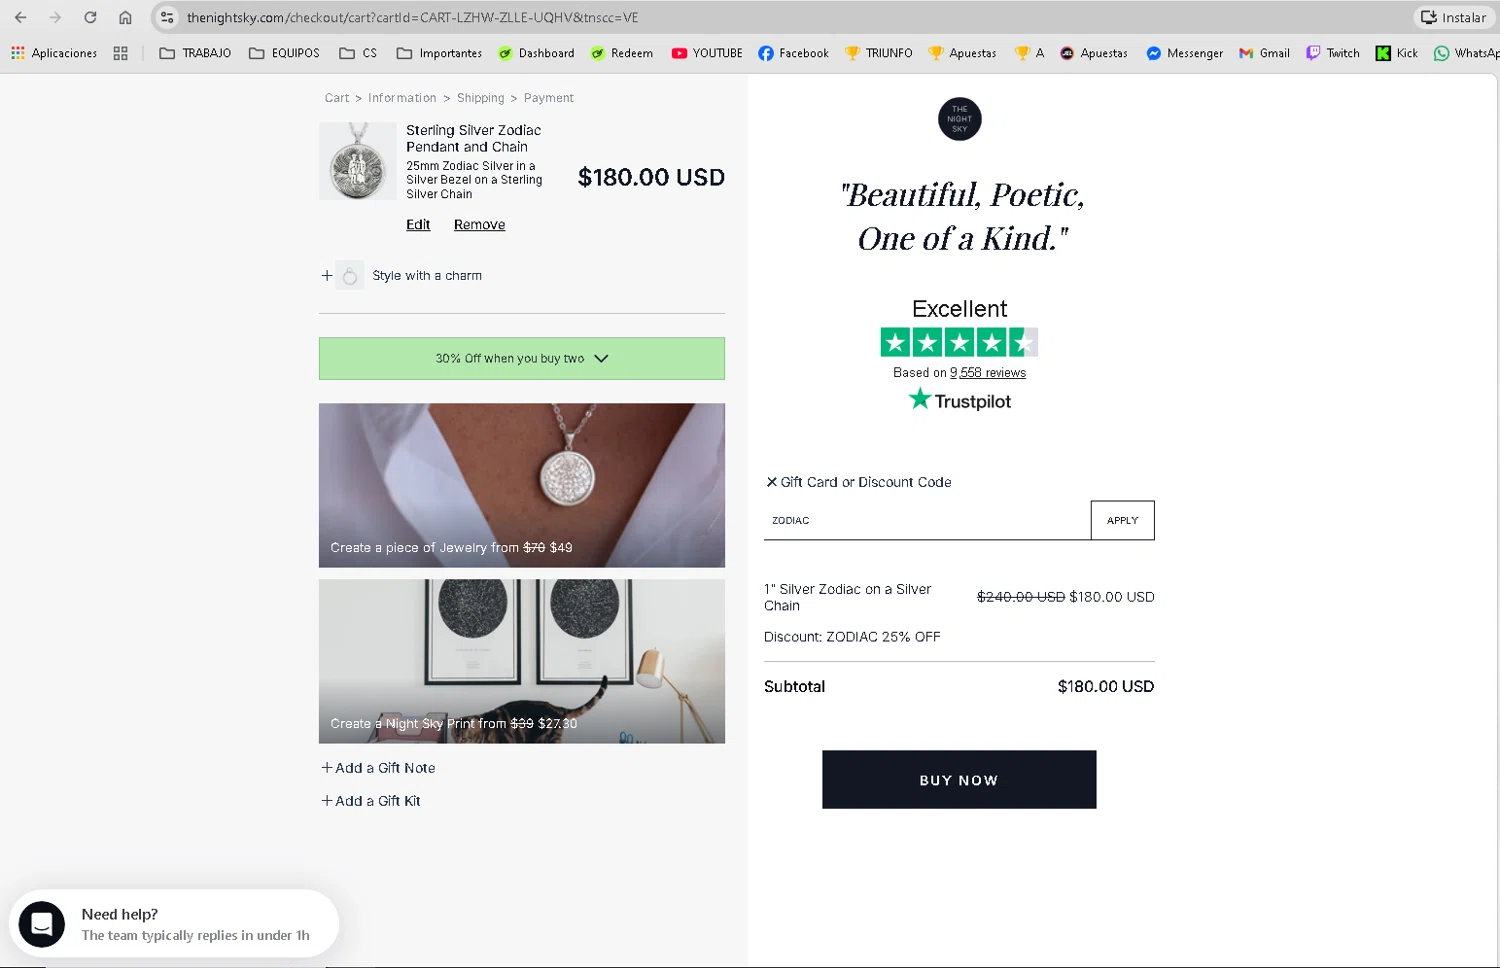1500x968 pixels.
Task: Open the Gmail bookmark
Action: [x=1264, y=53]
